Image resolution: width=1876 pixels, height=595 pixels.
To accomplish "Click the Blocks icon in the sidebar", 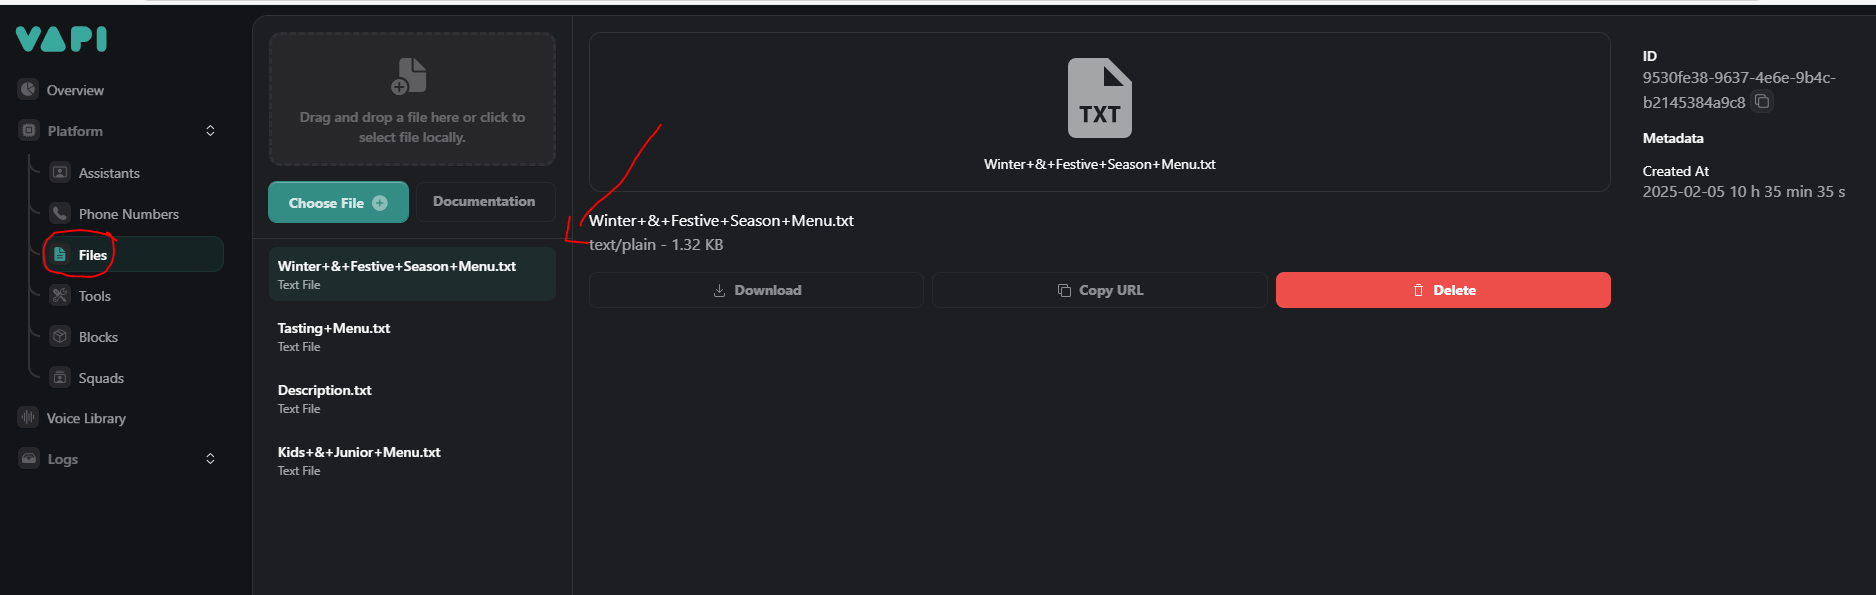I will coord(60,336).
